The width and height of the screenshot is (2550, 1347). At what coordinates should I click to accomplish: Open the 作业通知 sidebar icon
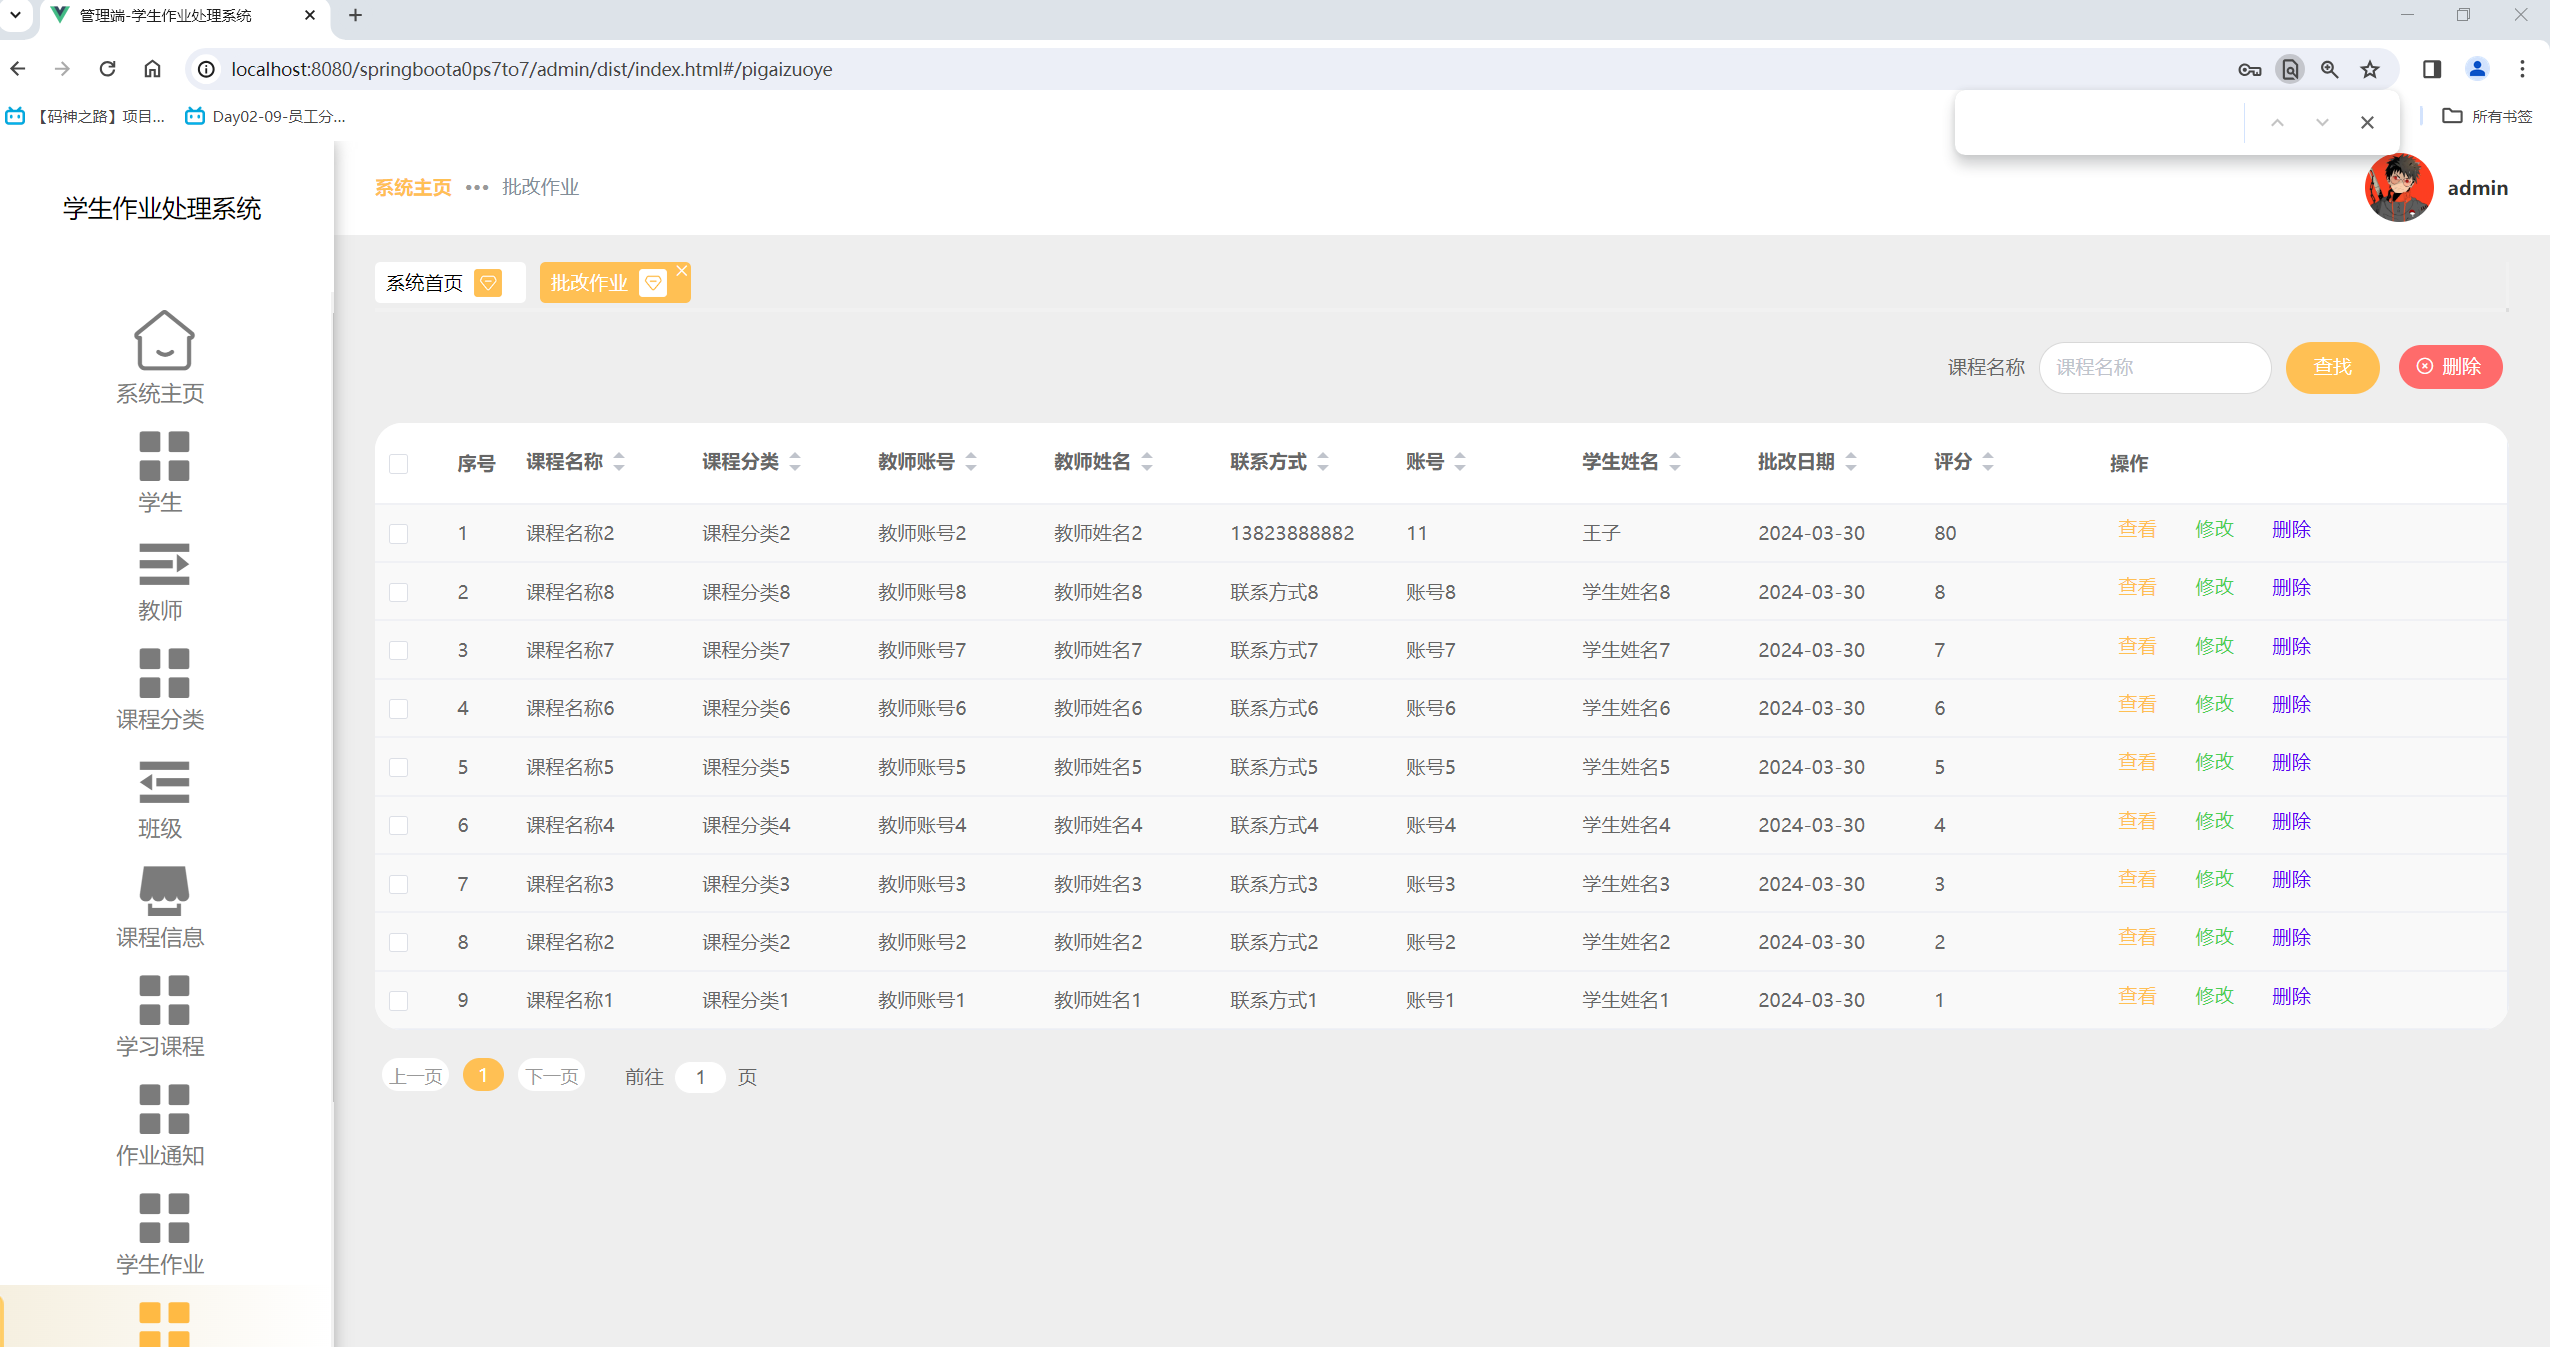164,1109
